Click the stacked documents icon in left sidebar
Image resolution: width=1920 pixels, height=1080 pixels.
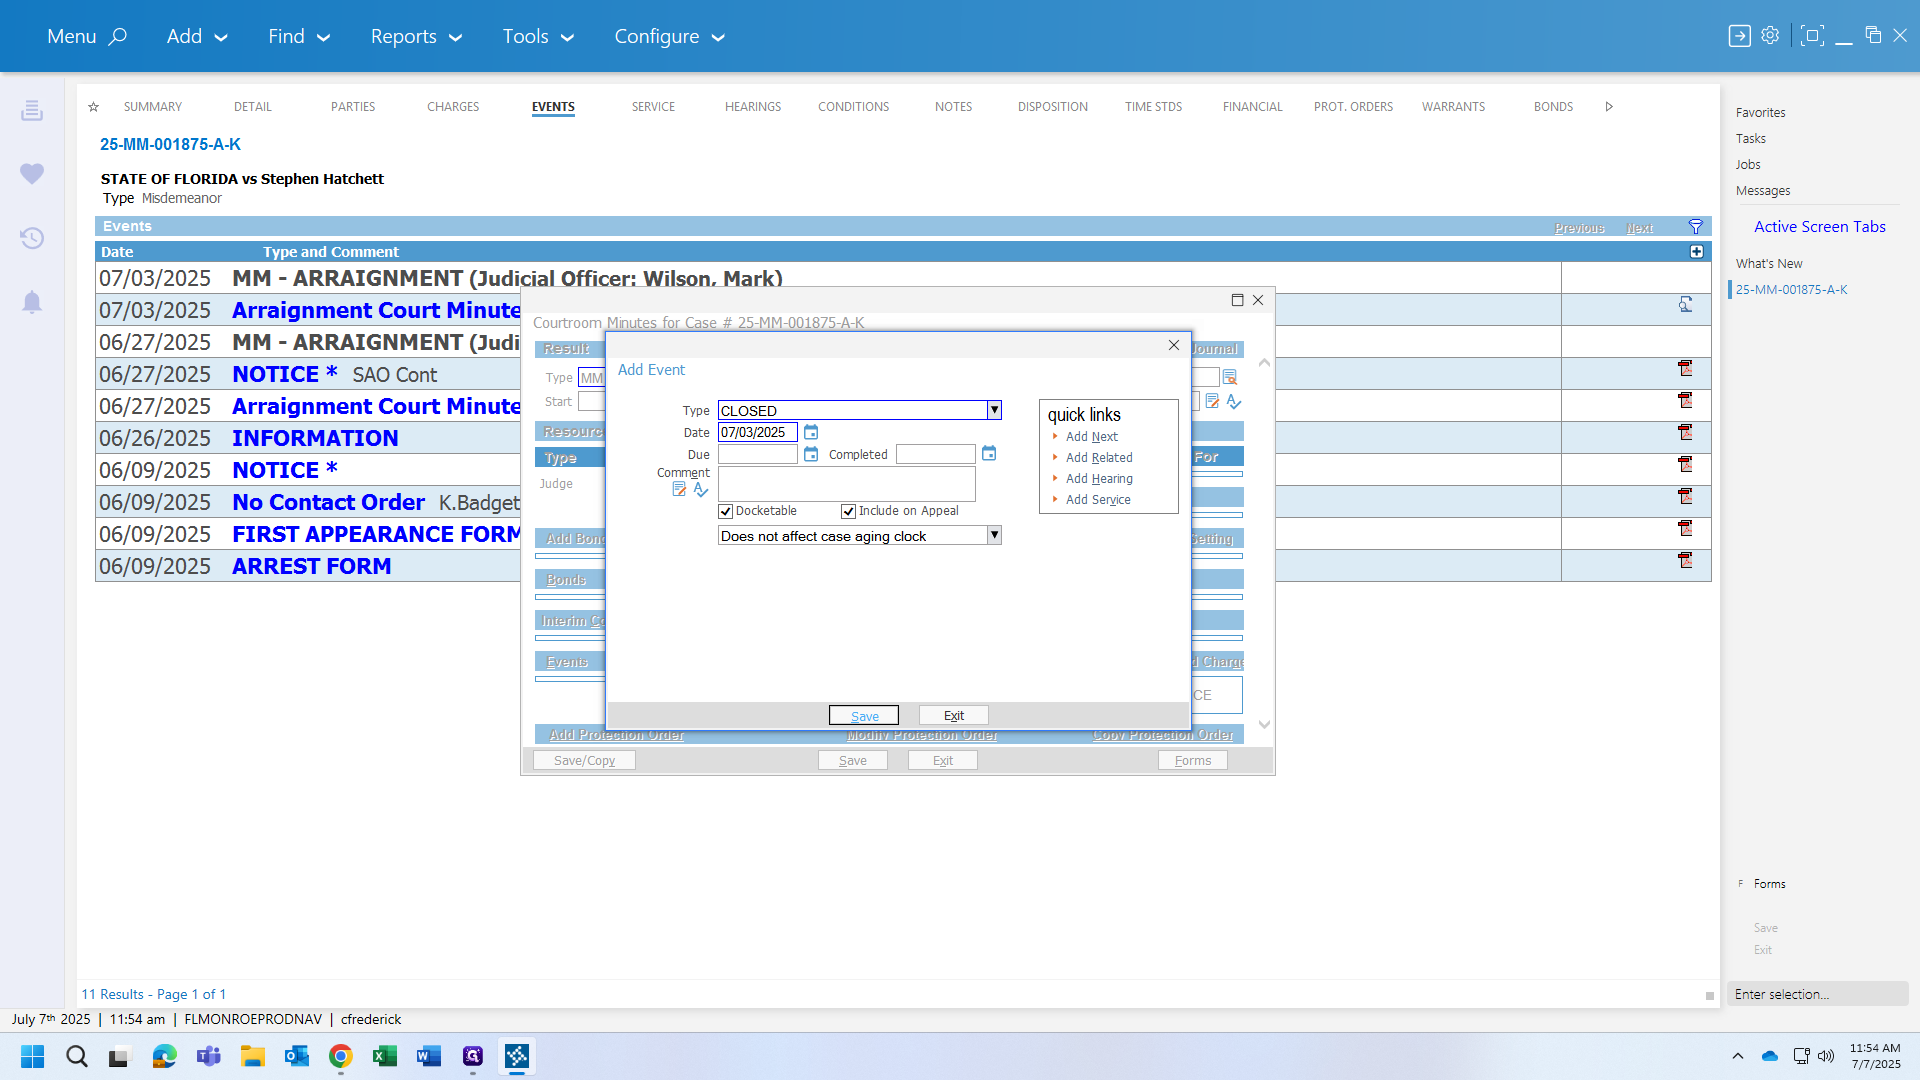[x=32, y=110]
